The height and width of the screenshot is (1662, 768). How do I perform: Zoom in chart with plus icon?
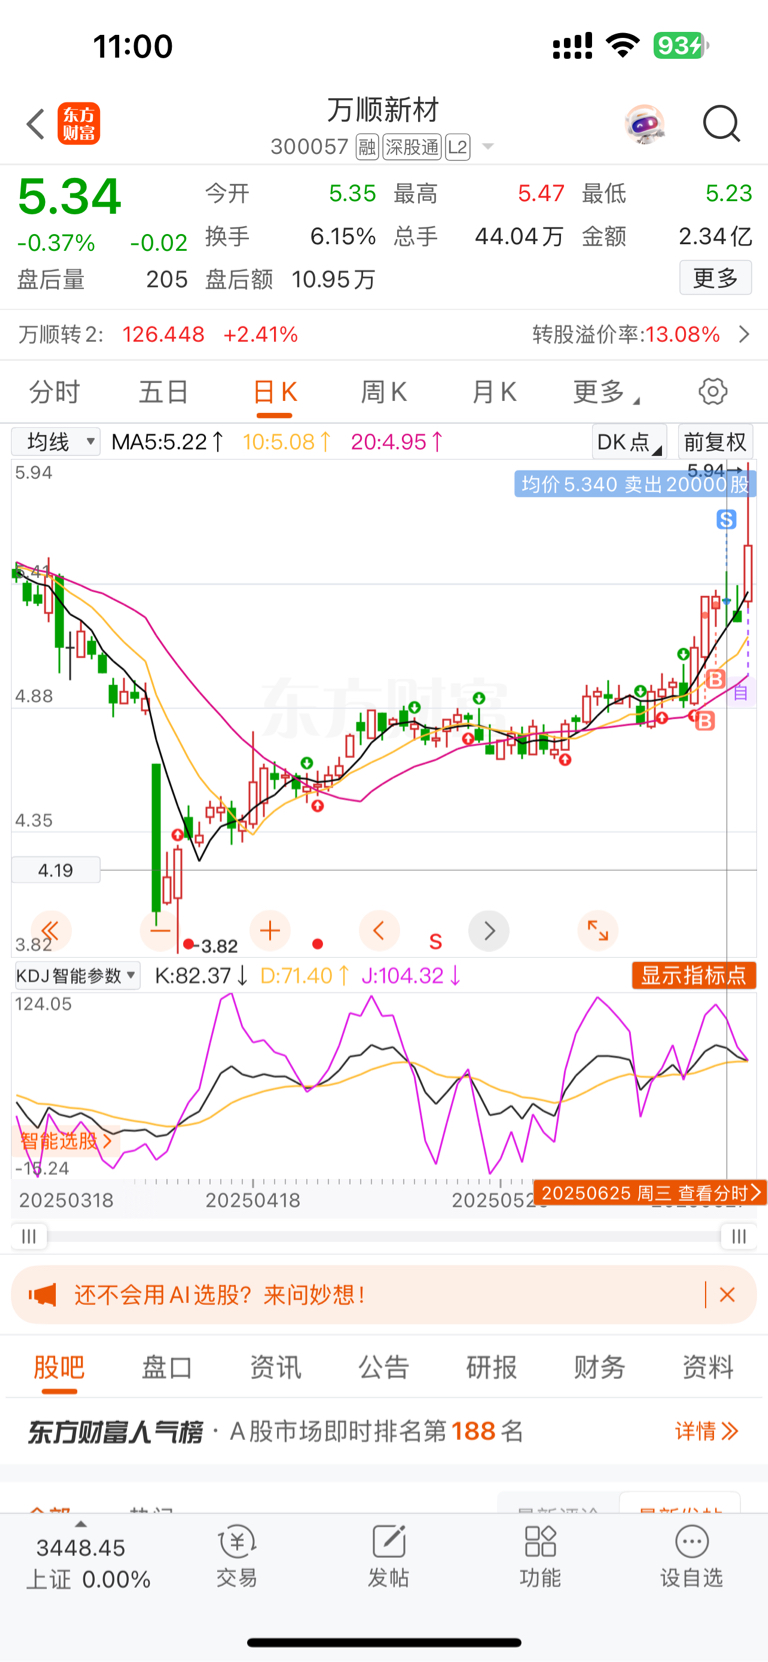click(x=270, y=932)
